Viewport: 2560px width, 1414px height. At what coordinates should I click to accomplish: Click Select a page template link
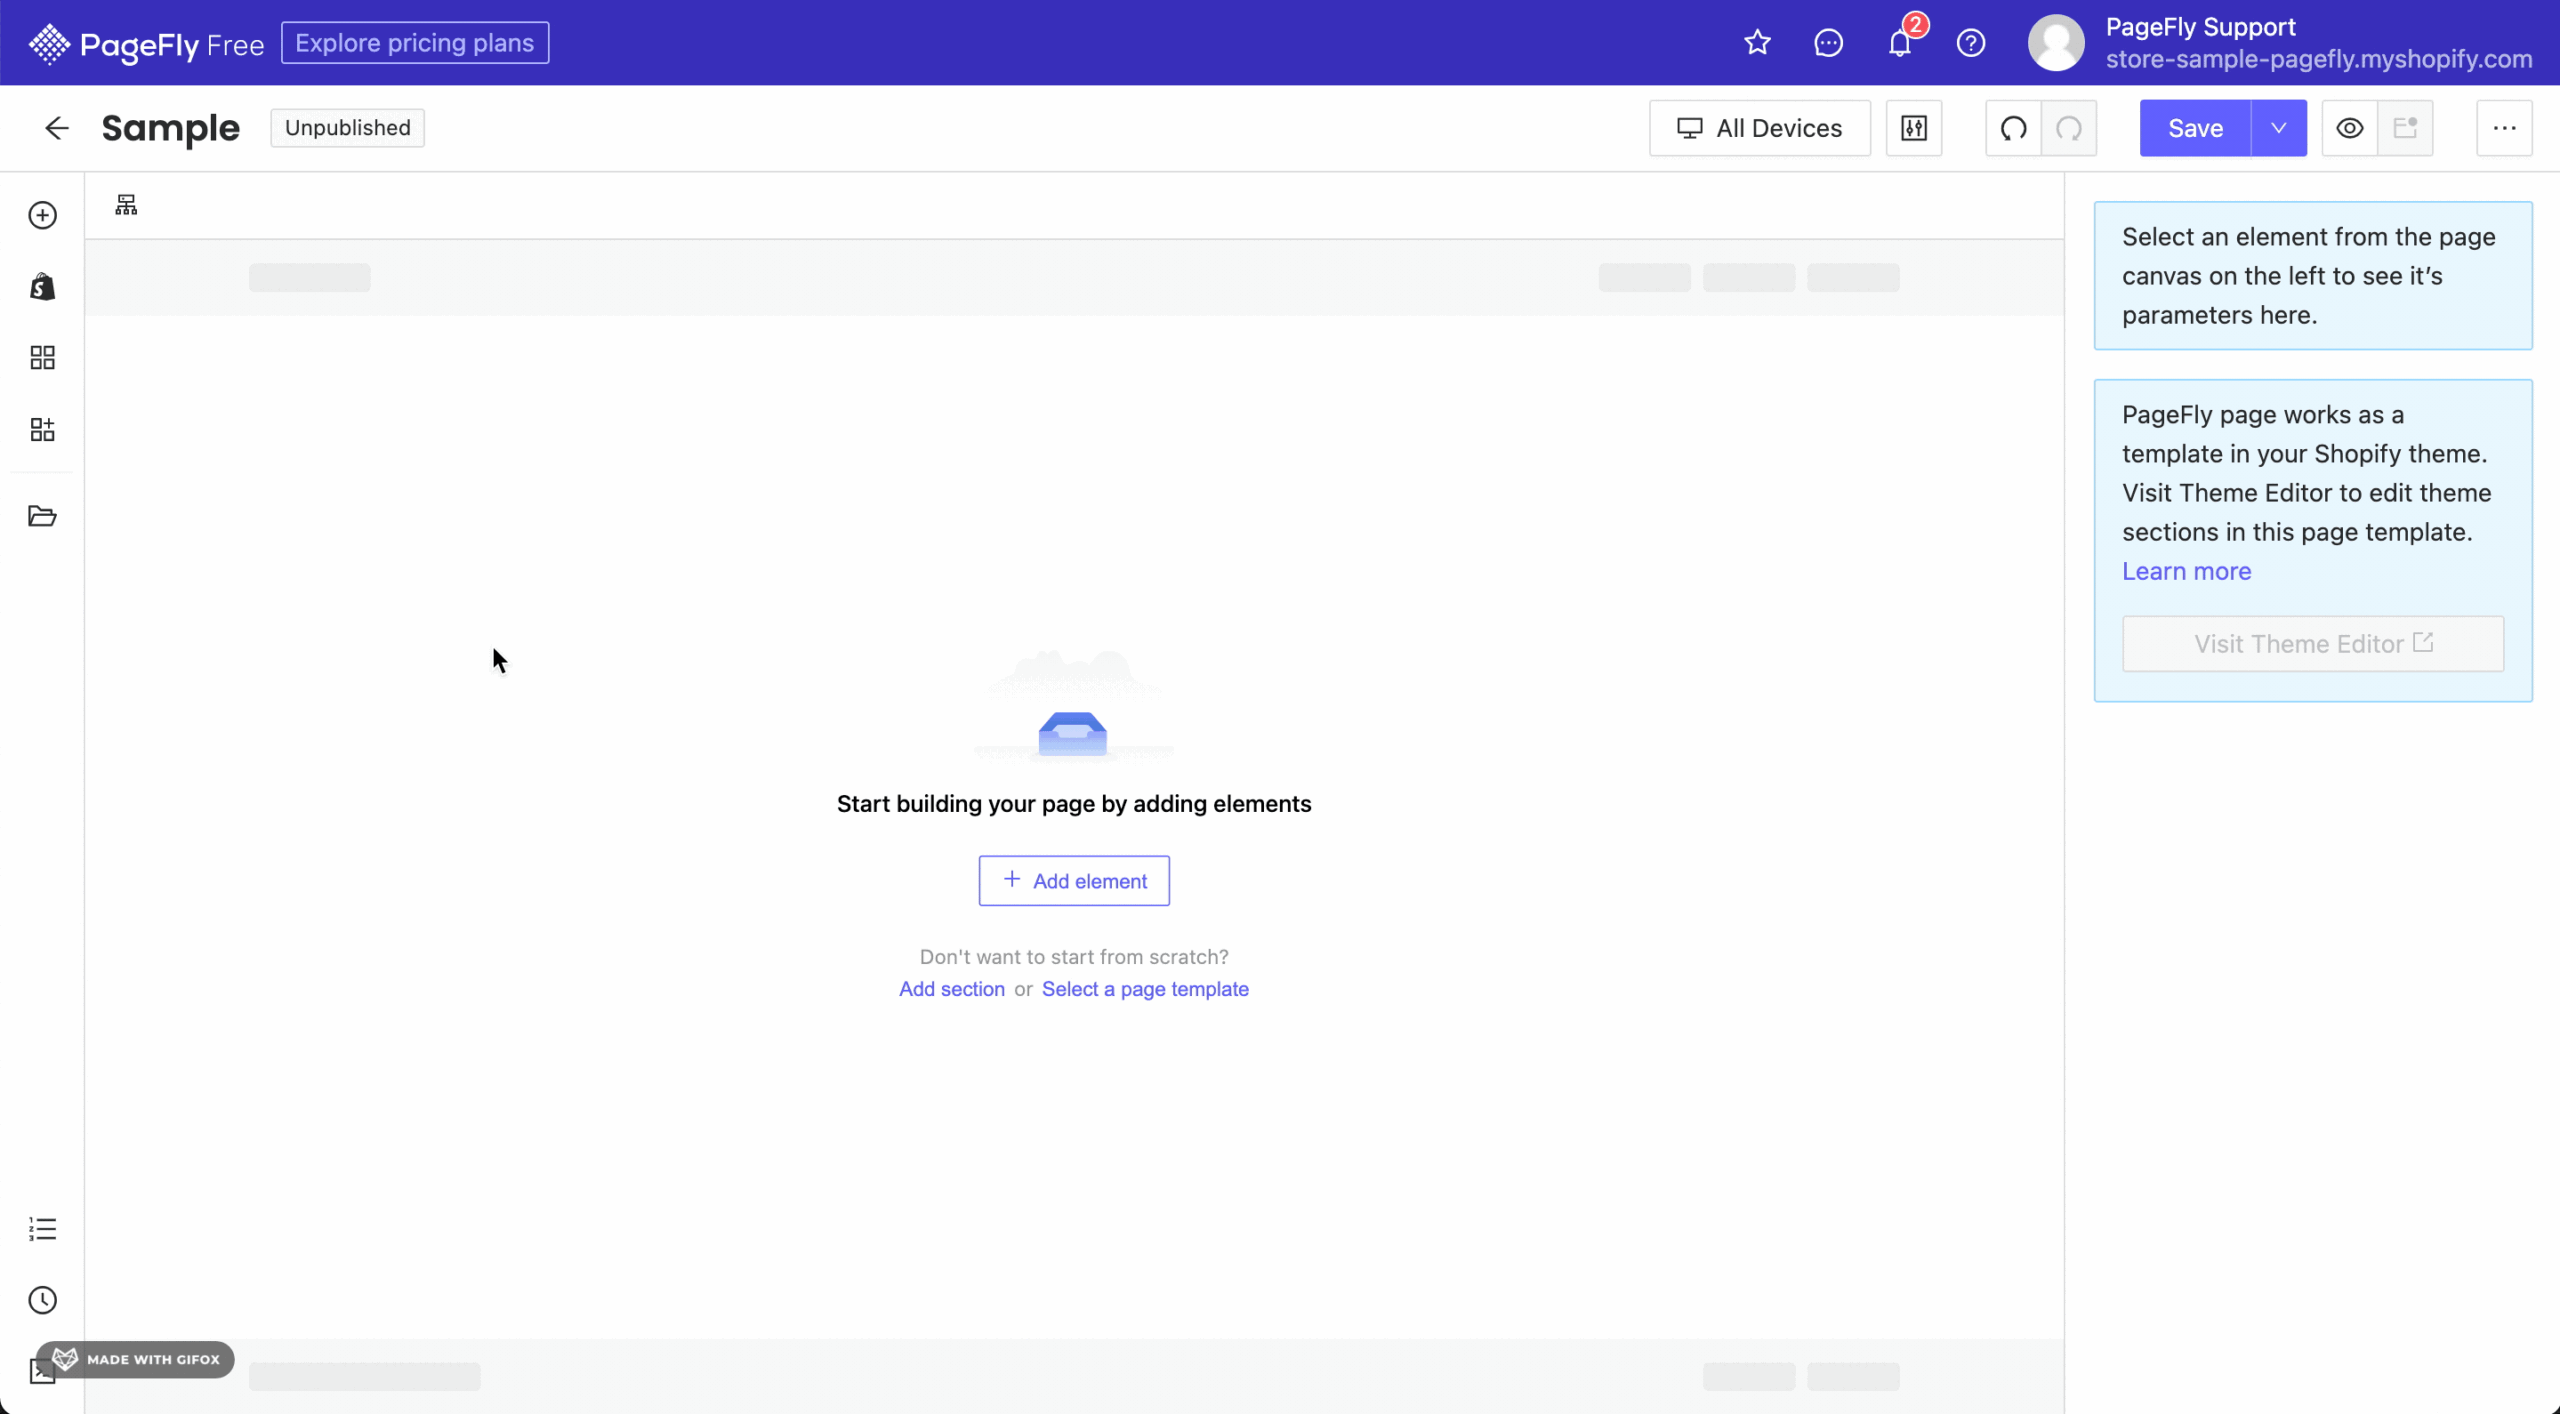(x=1145, y=989)
